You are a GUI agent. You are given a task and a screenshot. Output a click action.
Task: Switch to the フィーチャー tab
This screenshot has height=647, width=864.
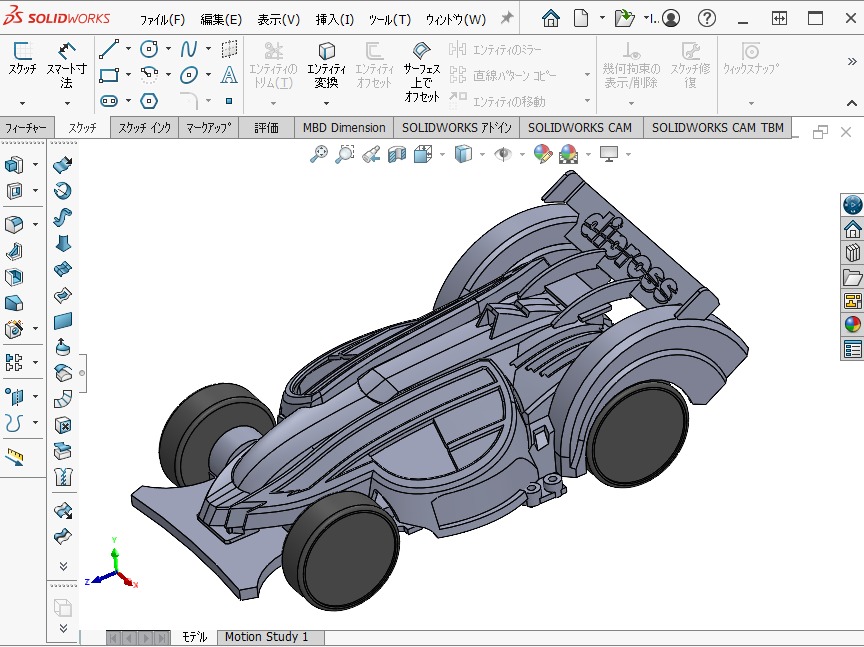tap(26, 128)
